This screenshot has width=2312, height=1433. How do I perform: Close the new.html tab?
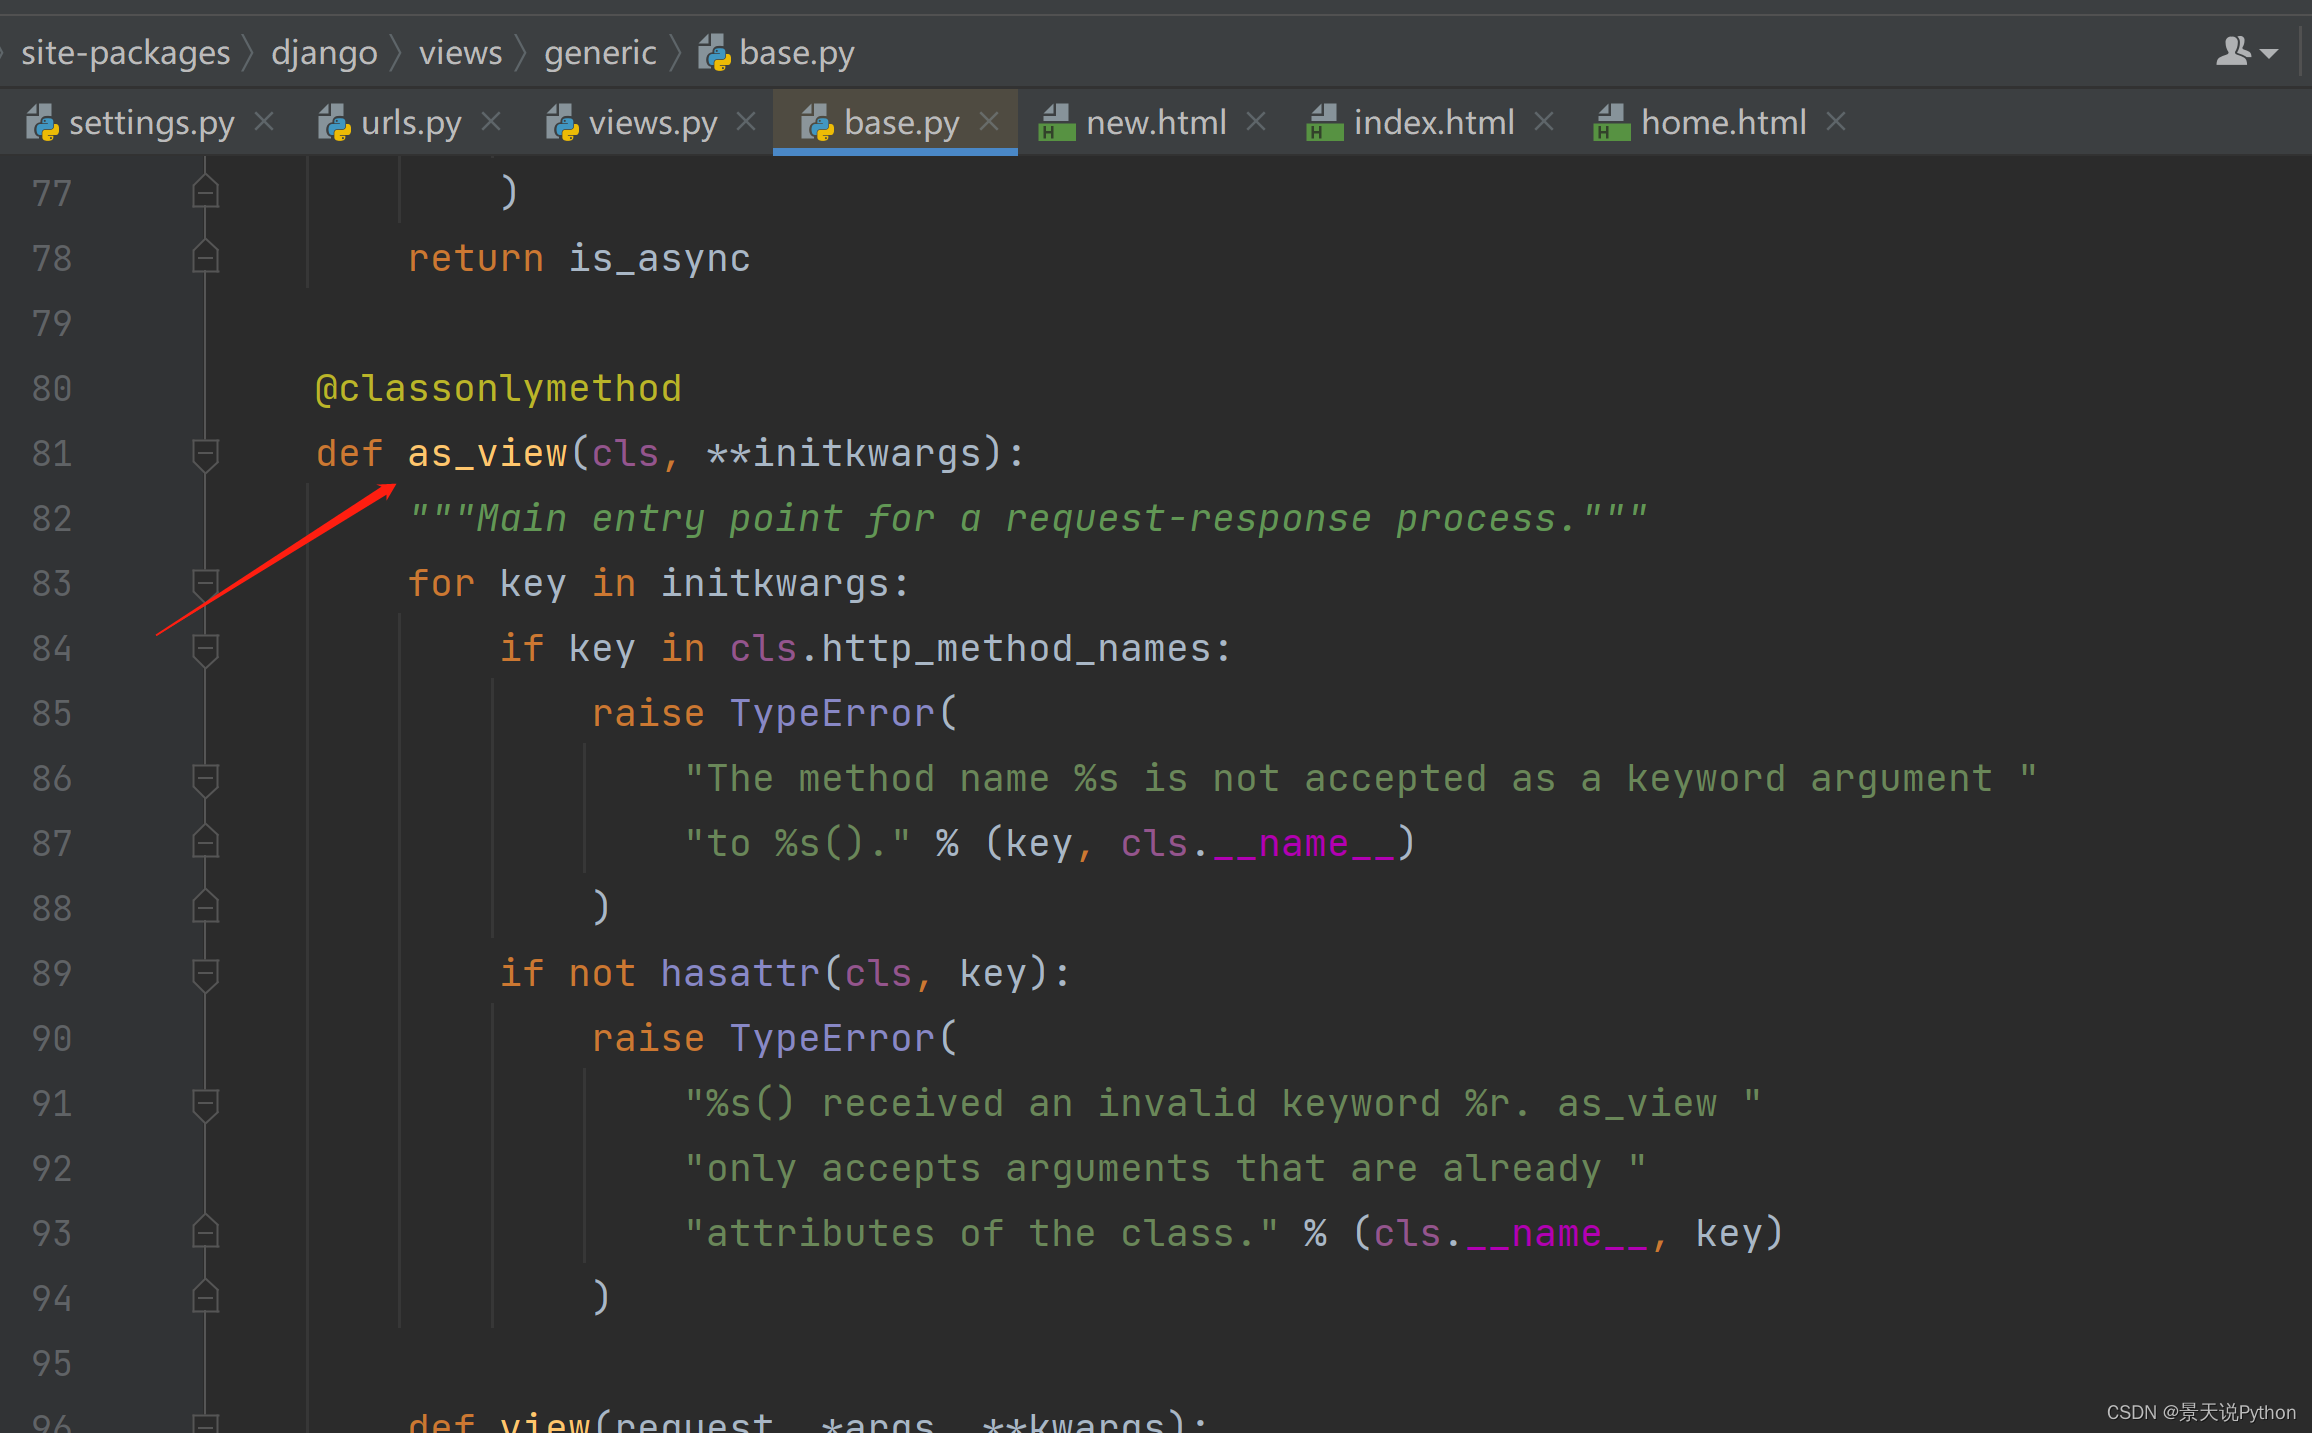click(1257, 122)
